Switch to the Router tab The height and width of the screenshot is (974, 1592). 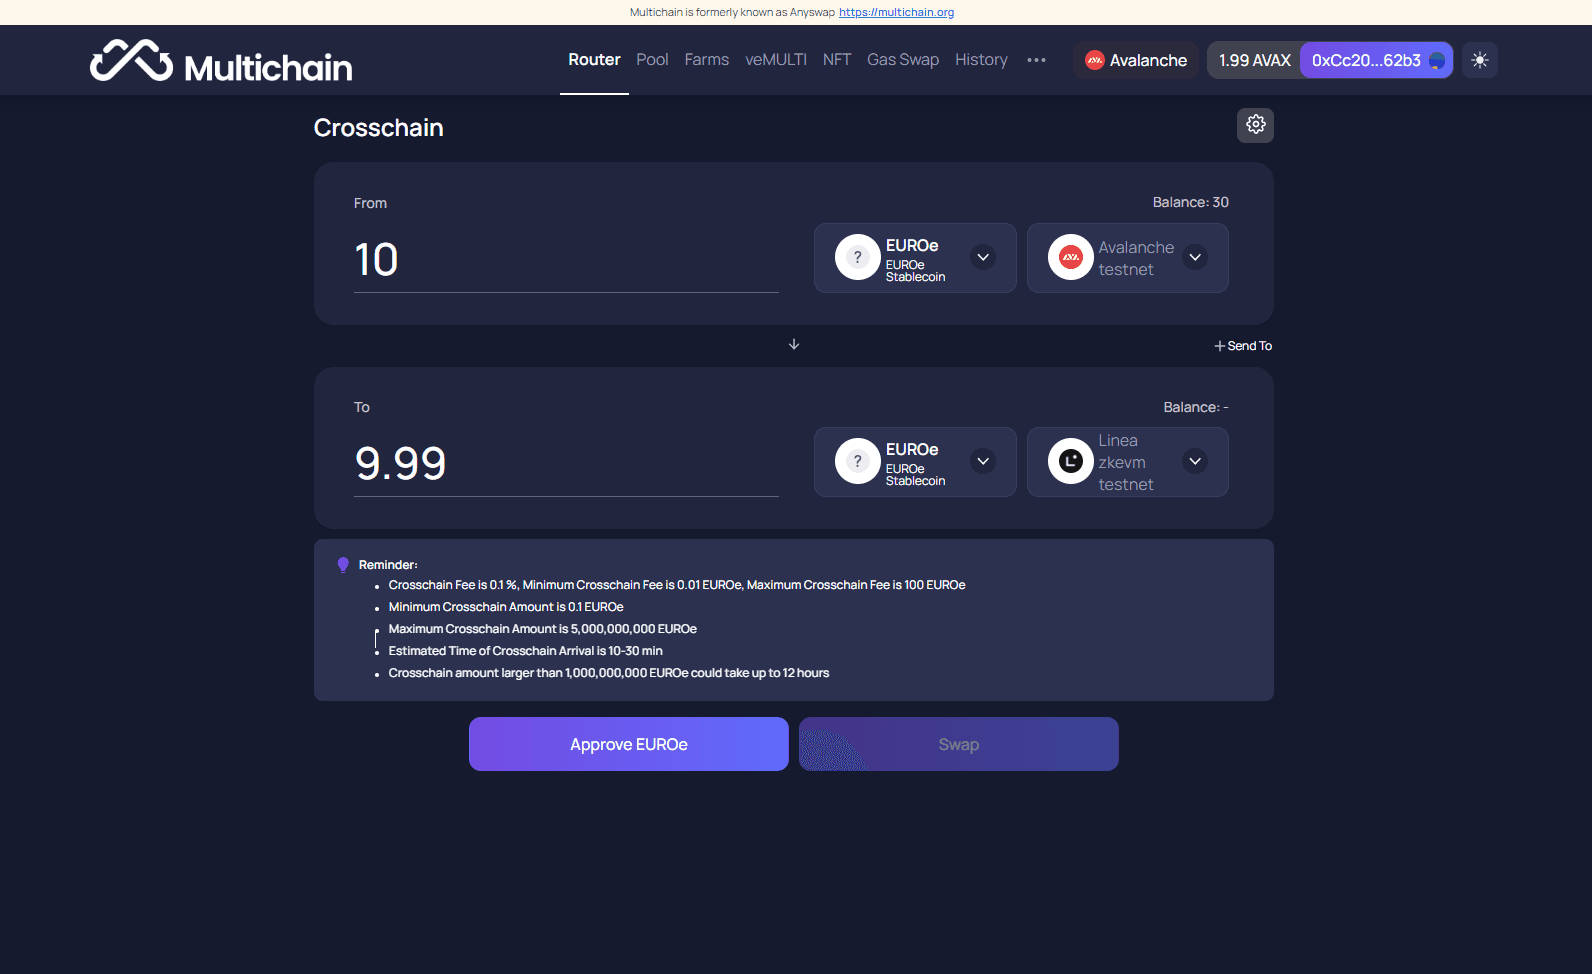tap(594, 60)
